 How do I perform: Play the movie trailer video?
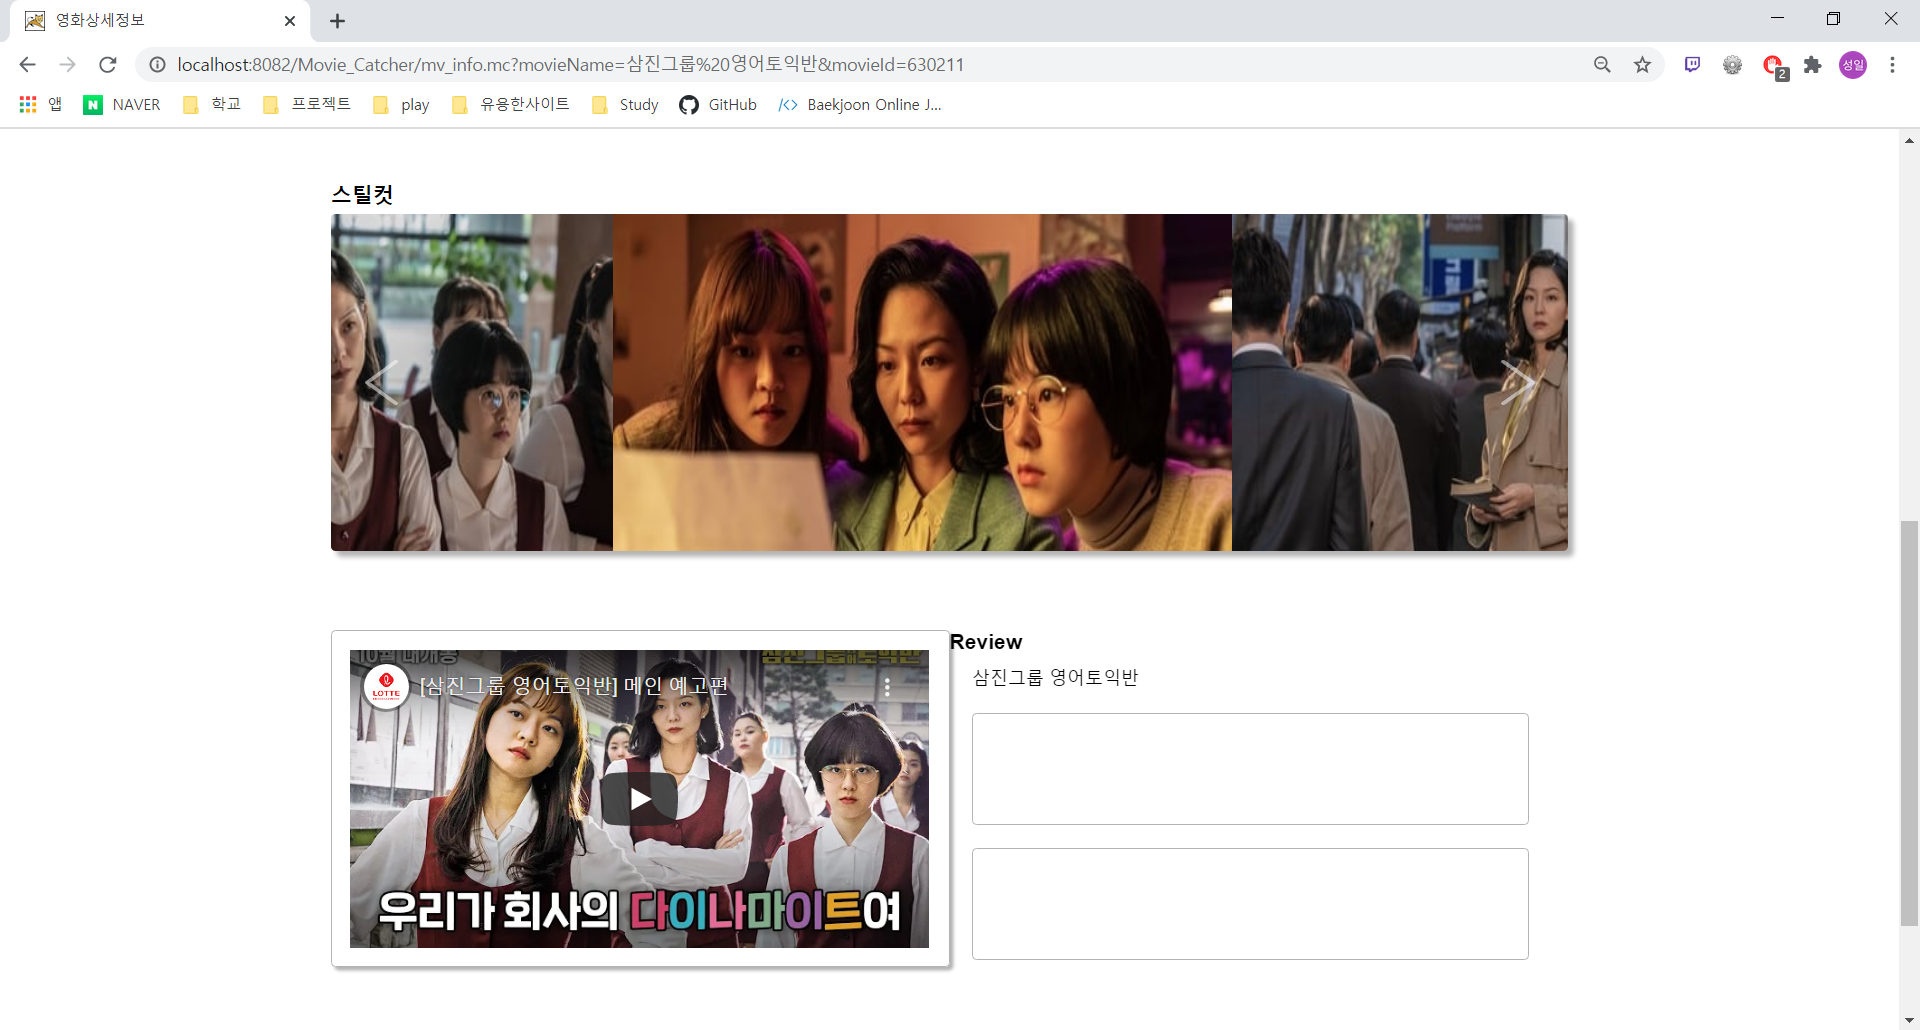coord(639,798)
